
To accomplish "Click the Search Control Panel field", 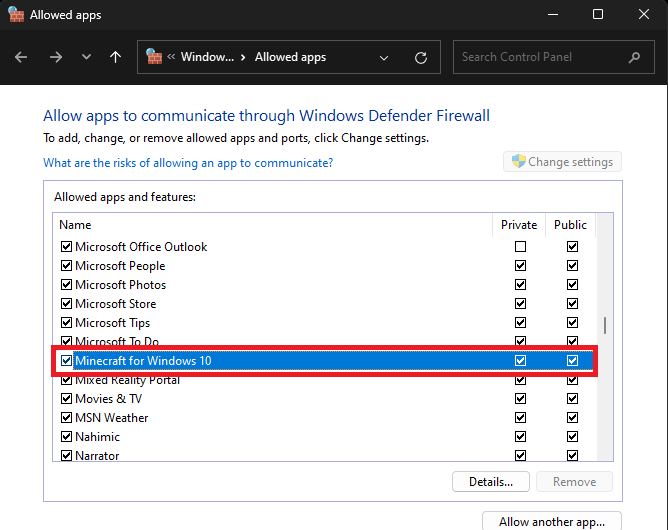I will coord(540,57).
